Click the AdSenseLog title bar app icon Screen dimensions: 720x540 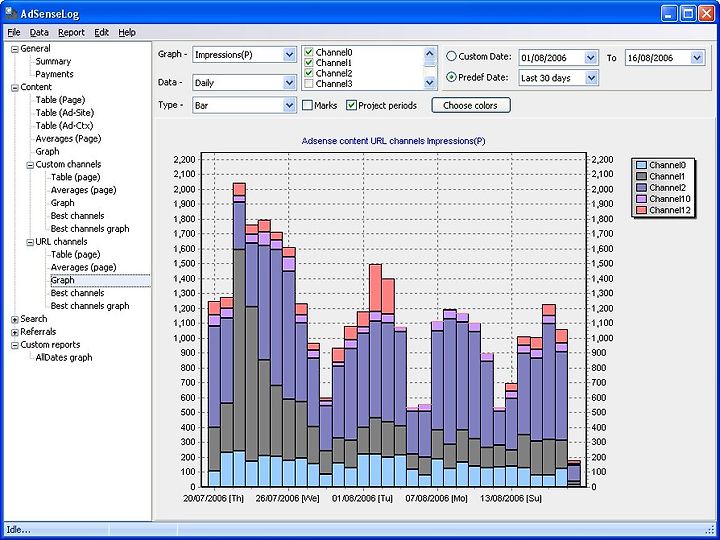point(11,13)
